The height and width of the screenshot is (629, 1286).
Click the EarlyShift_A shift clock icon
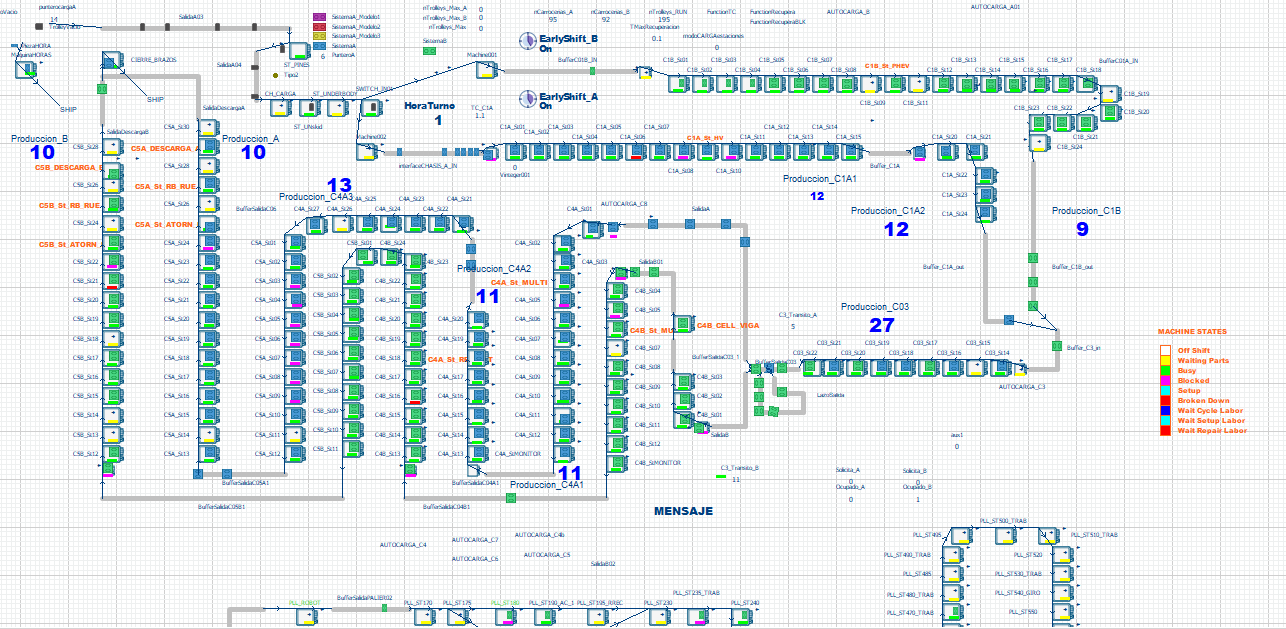[x=528, y=98]
